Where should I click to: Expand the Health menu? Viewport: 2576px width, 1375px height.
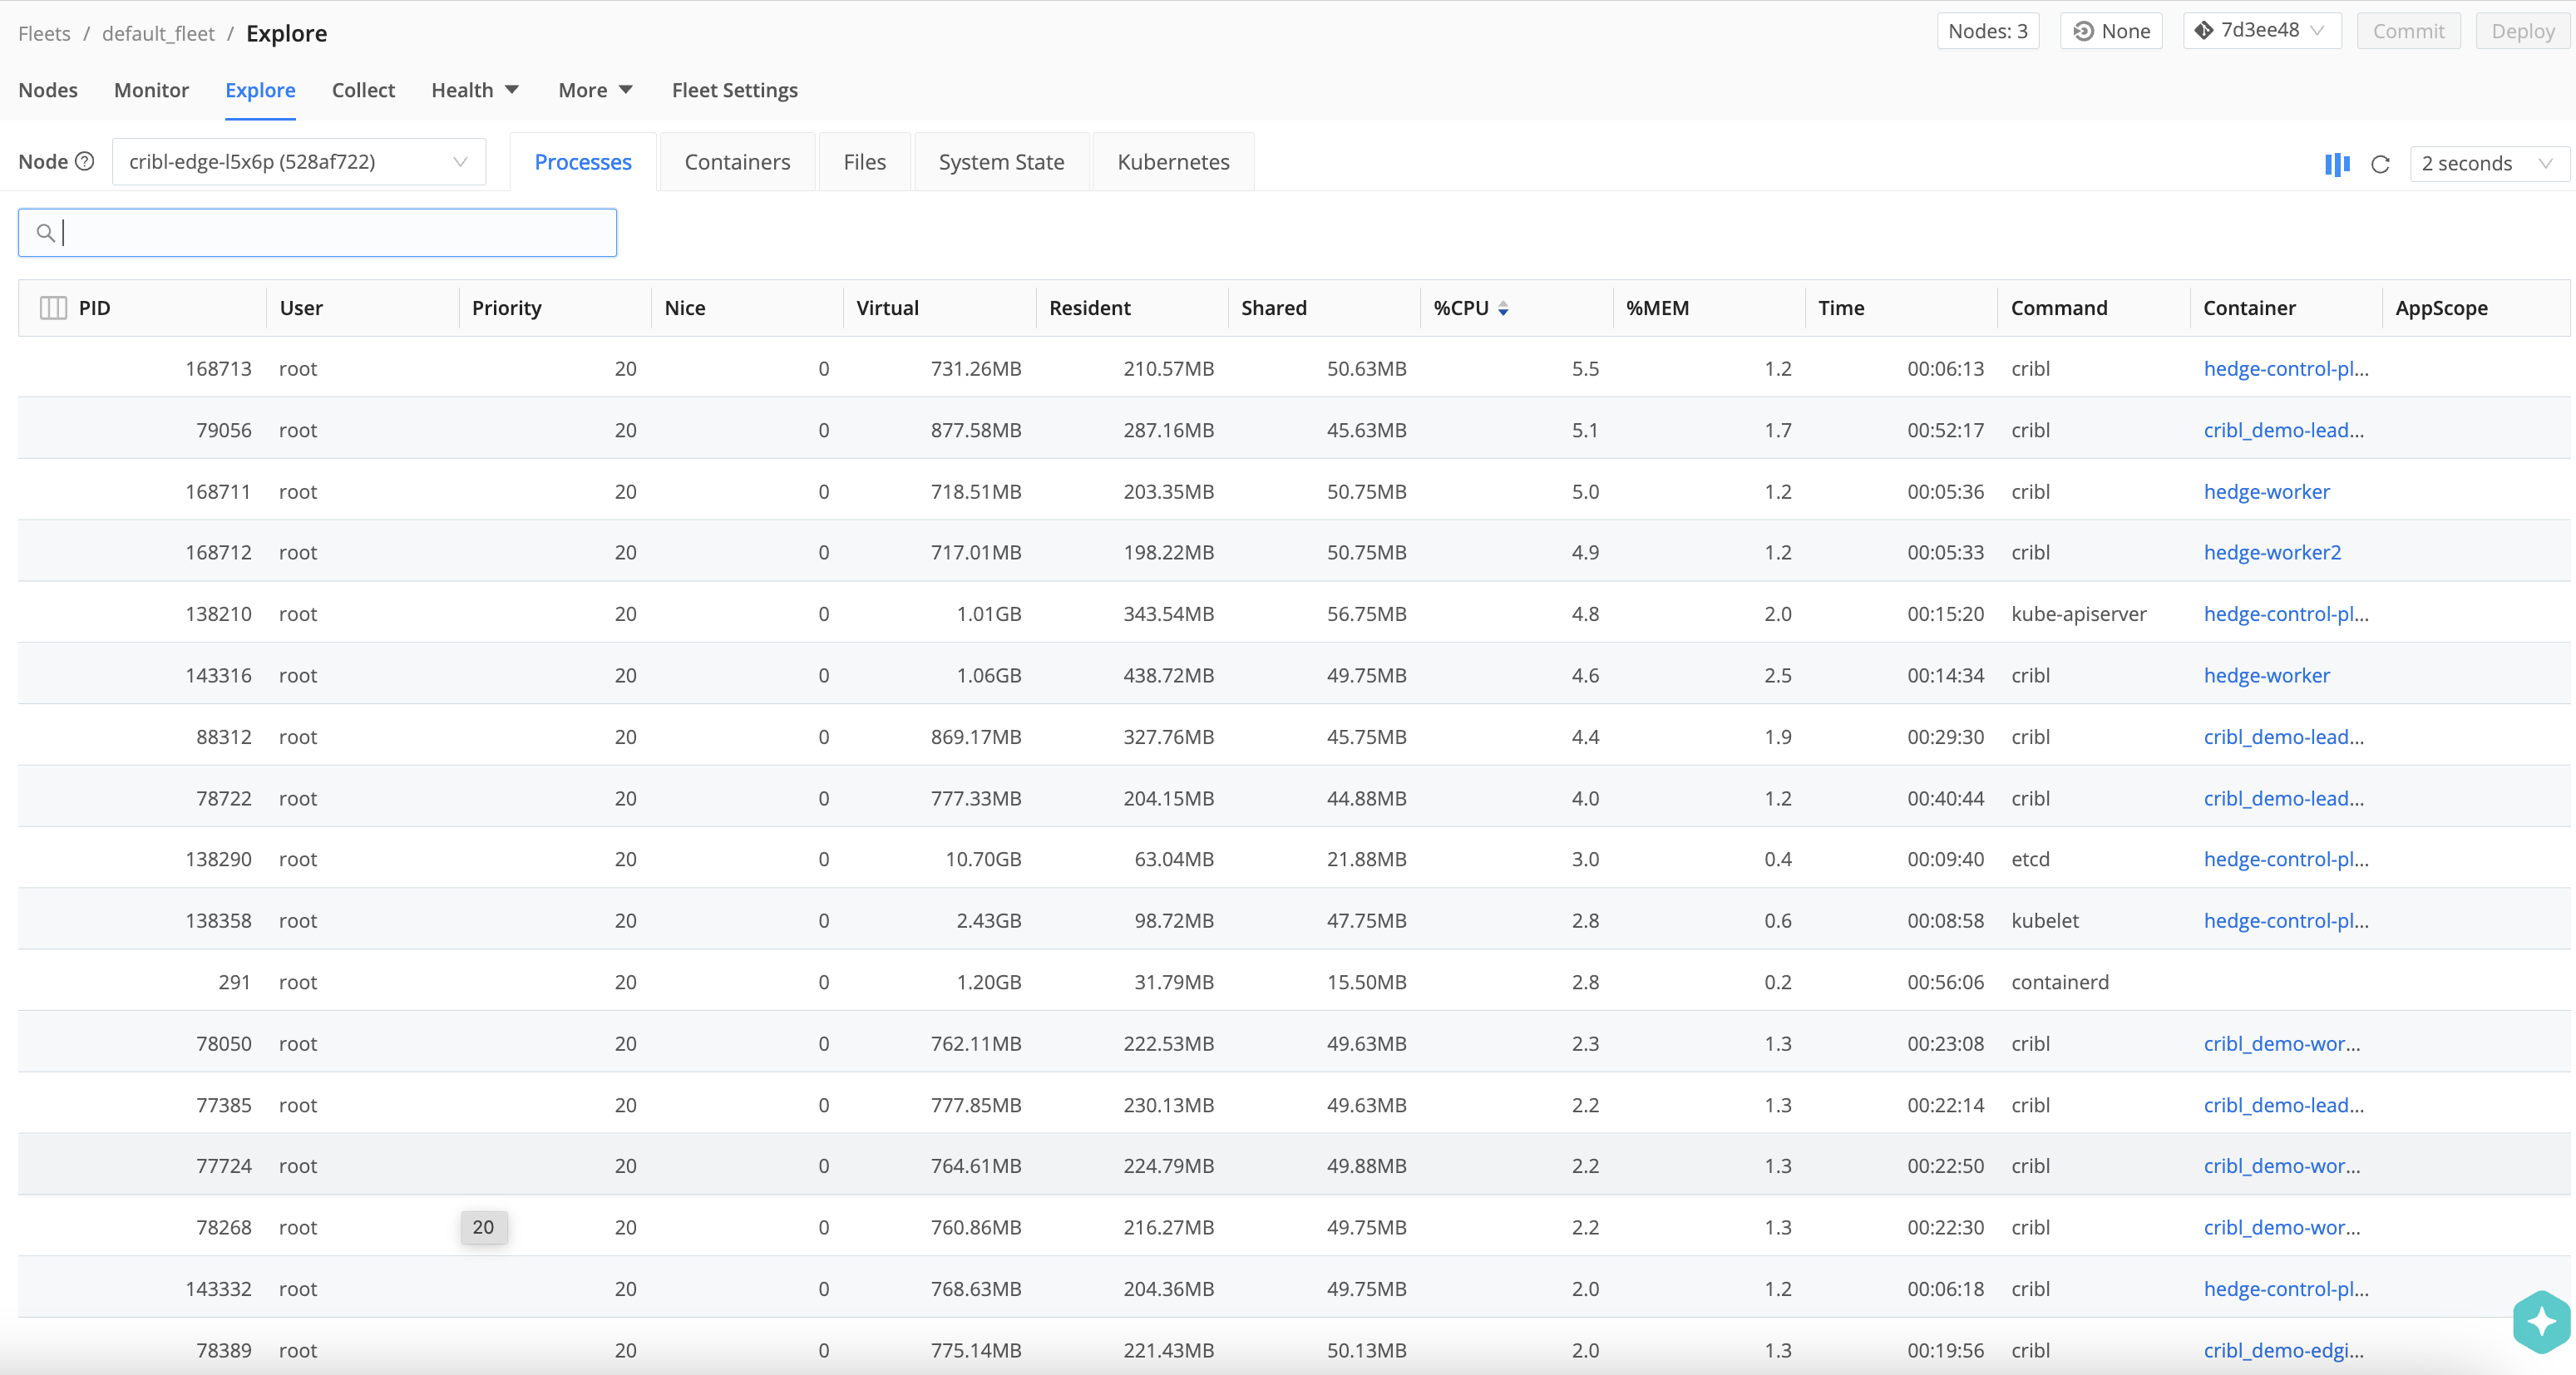click(474, 90)
